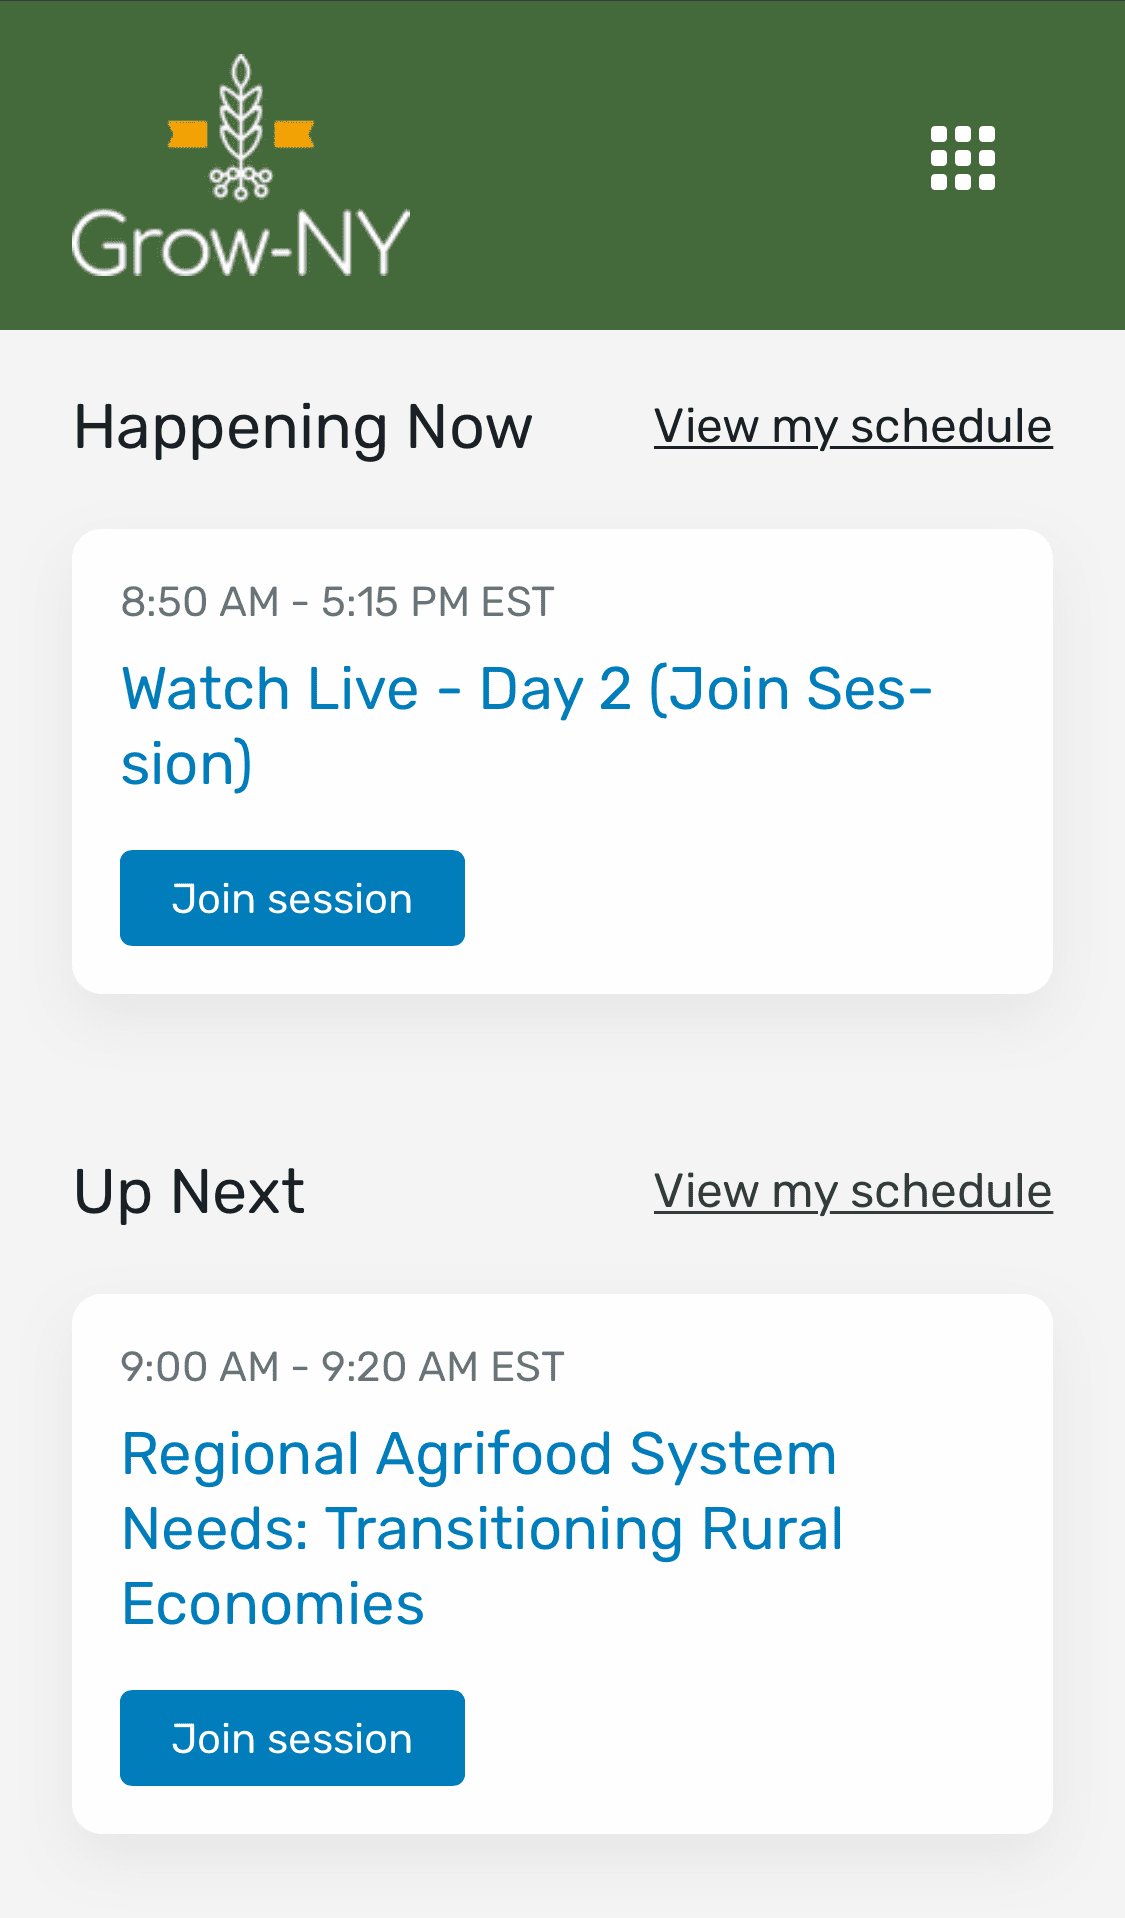
Task: Click the right orange ribbon on logo
Action: click(294, 134)
